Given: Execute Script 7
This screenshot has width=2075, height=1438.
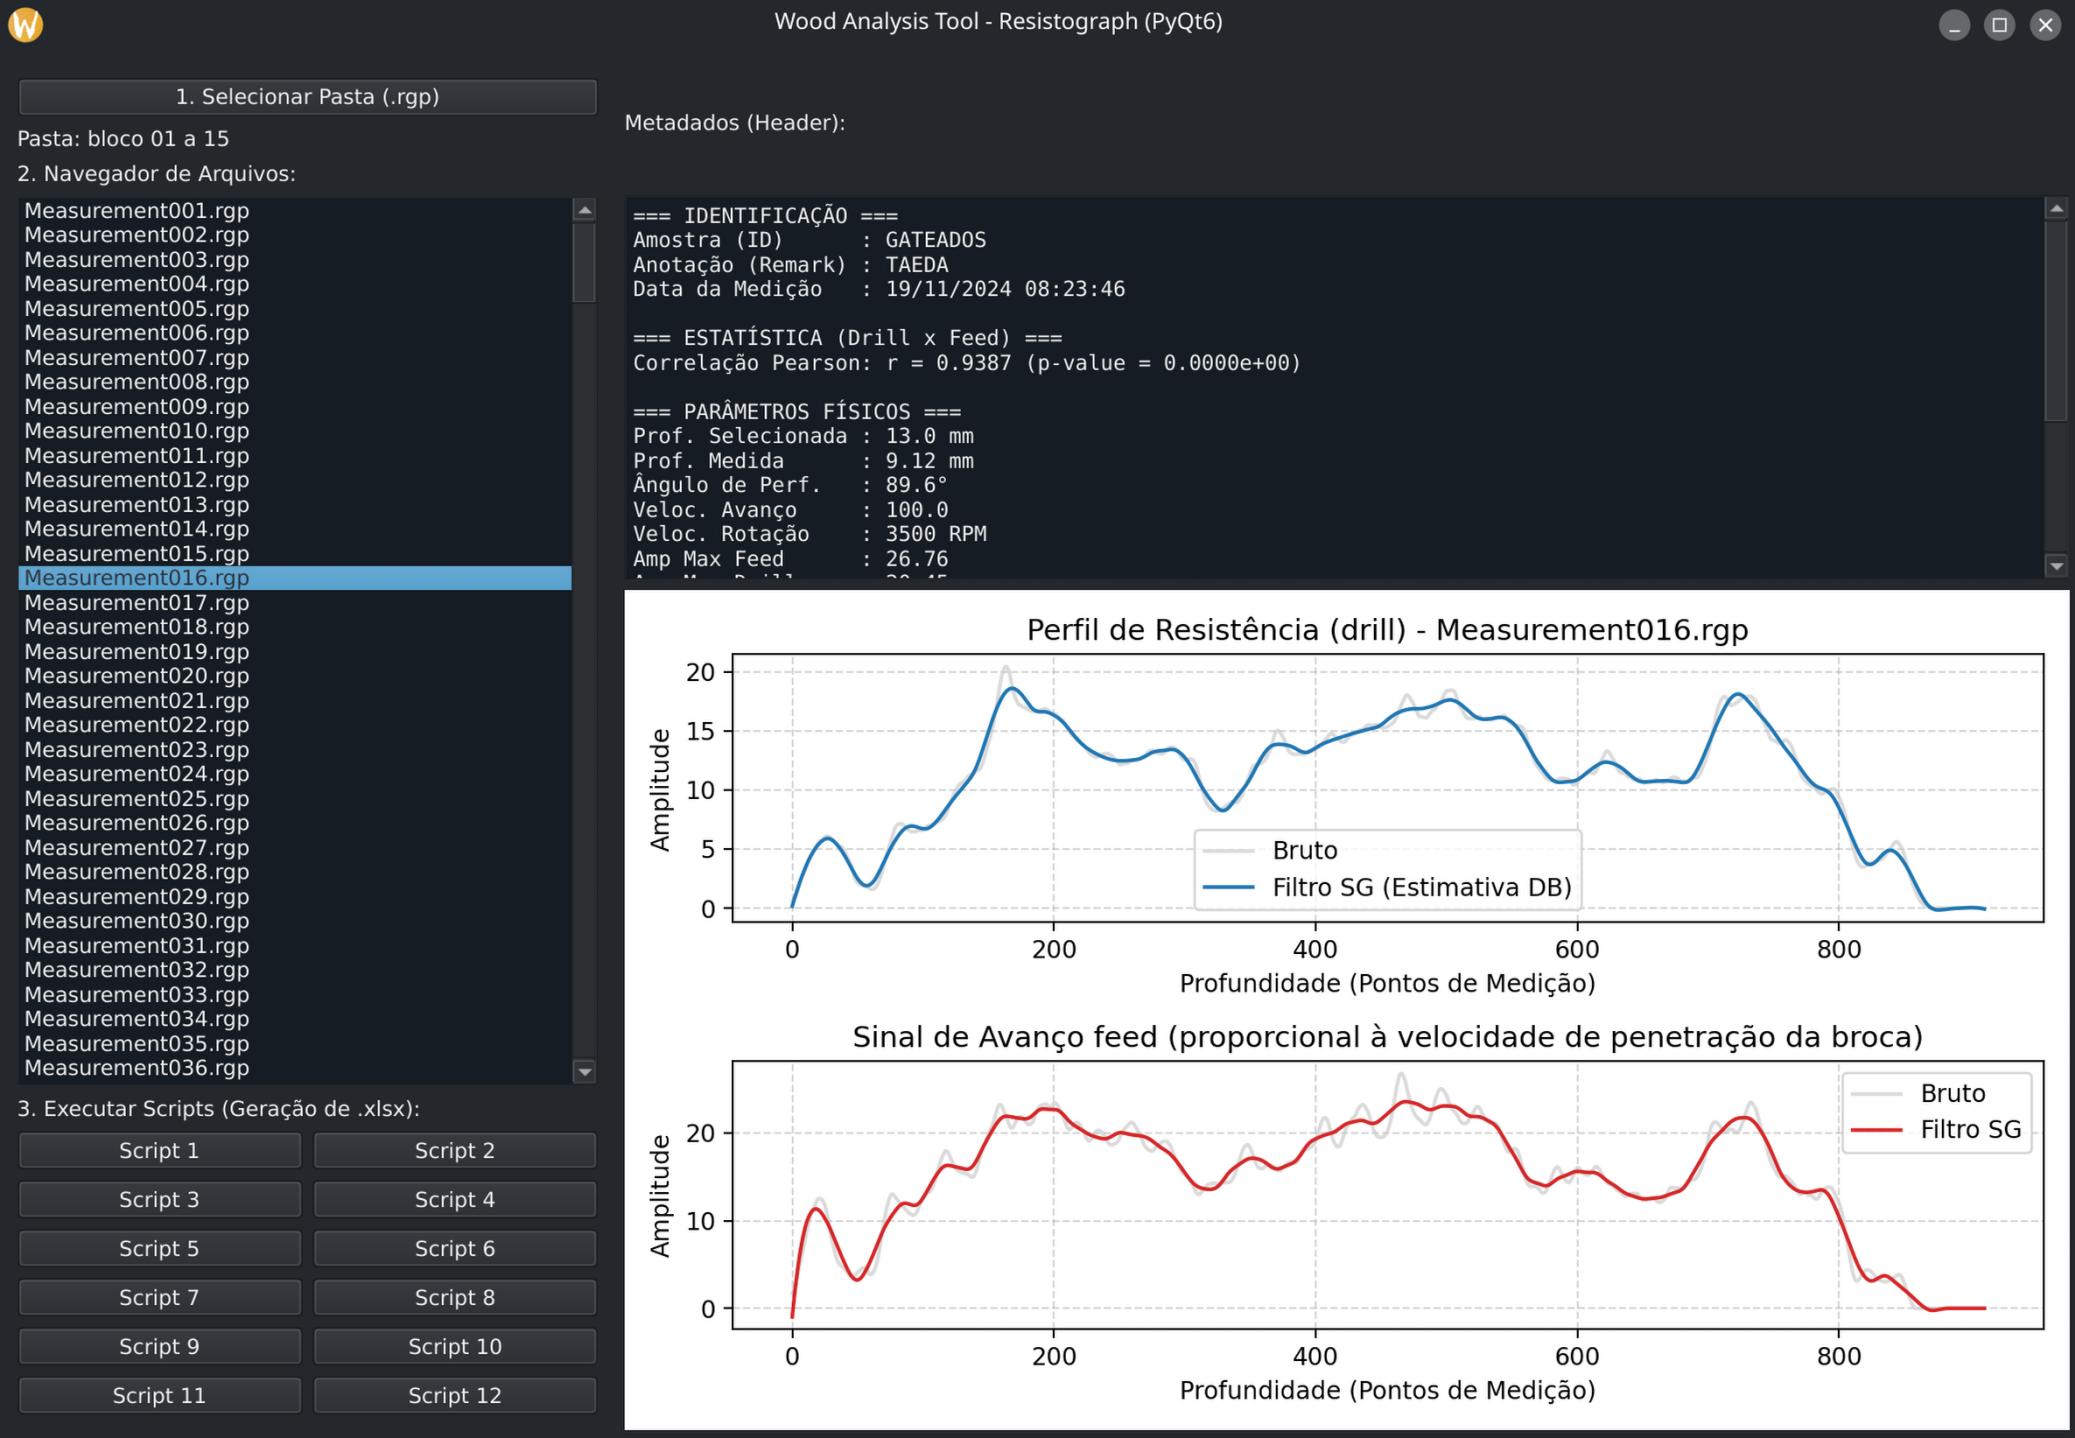Looking at the screenshot, I should pyautogui.click(x=159, y=1297).
